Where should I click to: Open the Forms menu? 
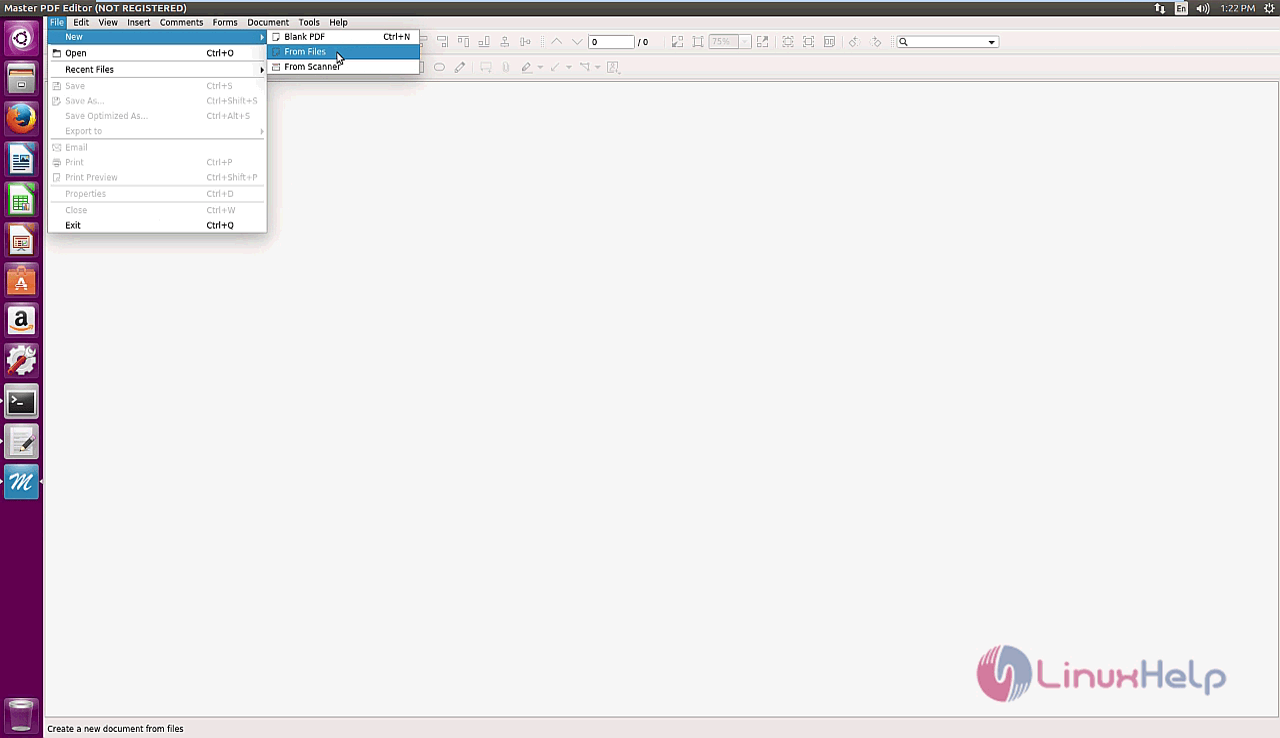pyautogui.click(x=225, y=22)
